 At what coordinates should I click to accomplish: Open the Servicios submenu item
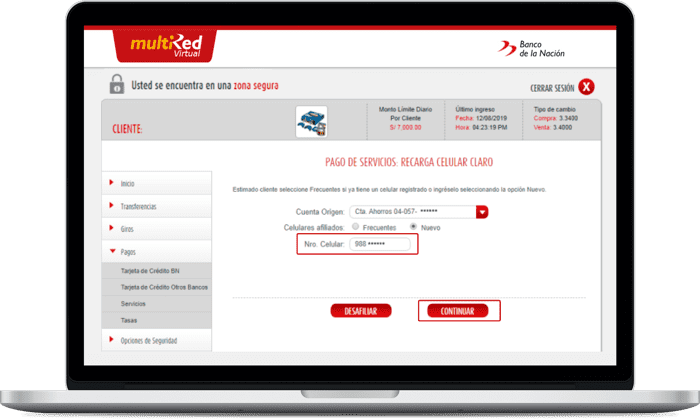[157, 304]
